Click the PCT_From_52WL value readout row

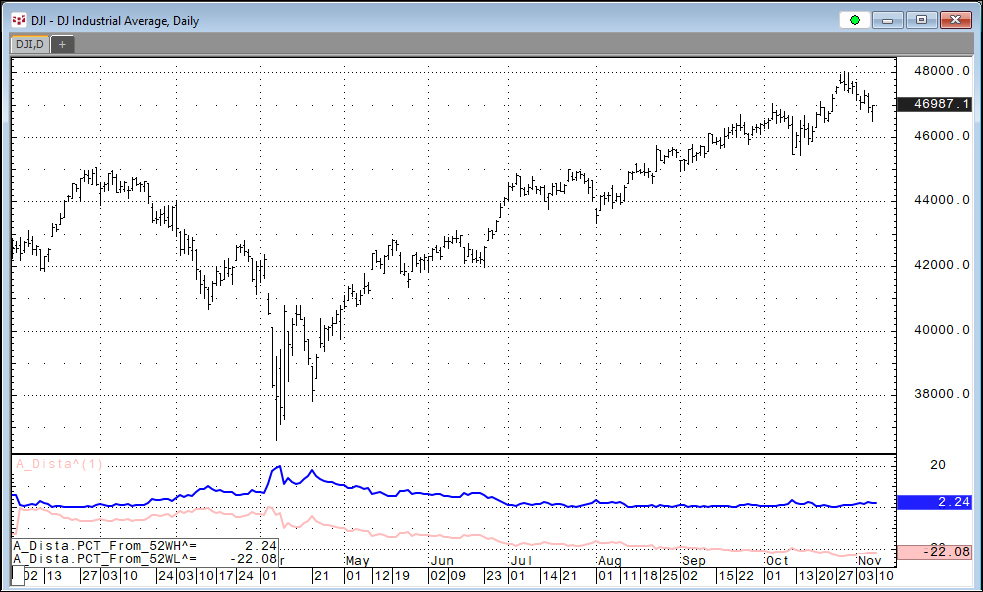145,558
